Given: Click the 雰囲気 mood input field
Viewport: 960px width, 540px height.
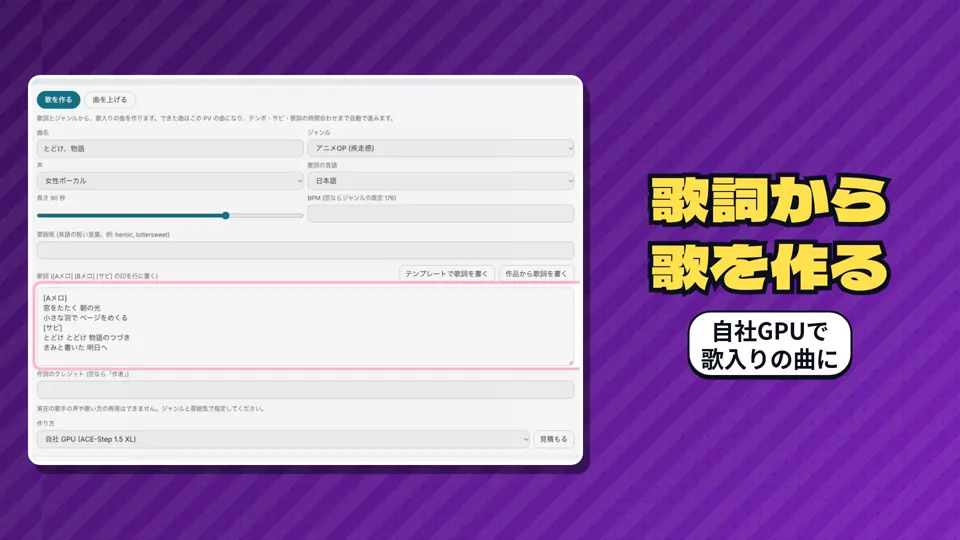Looking at the screenshot, I should pos(306,250).
